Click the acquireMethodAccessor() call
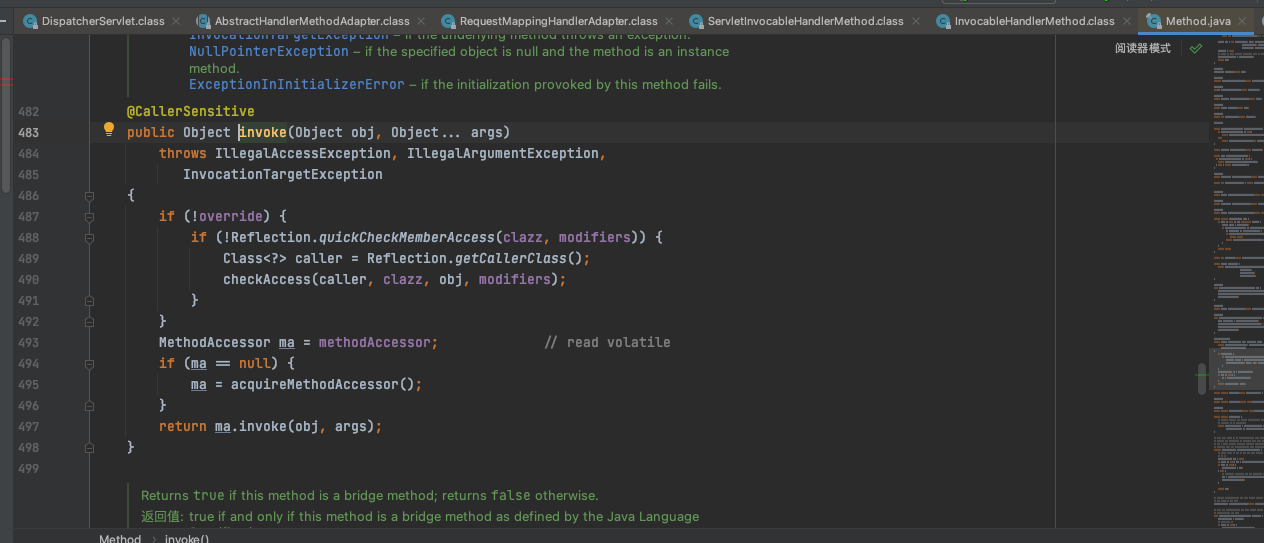The image size is (1264, 543). [x=327, y=384]
